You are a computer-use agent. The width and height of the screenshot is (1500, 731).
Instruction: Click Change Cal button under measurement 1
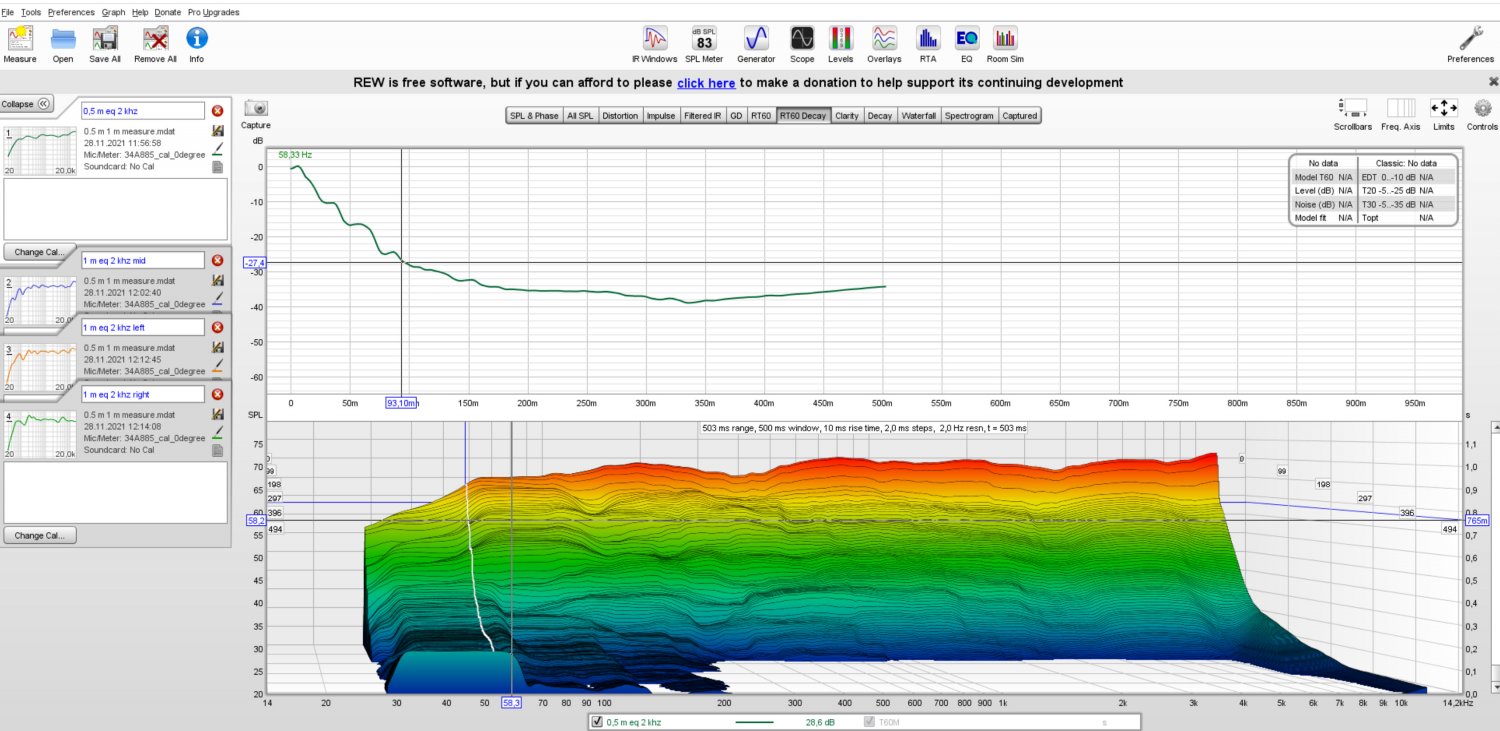click(39, 252)
